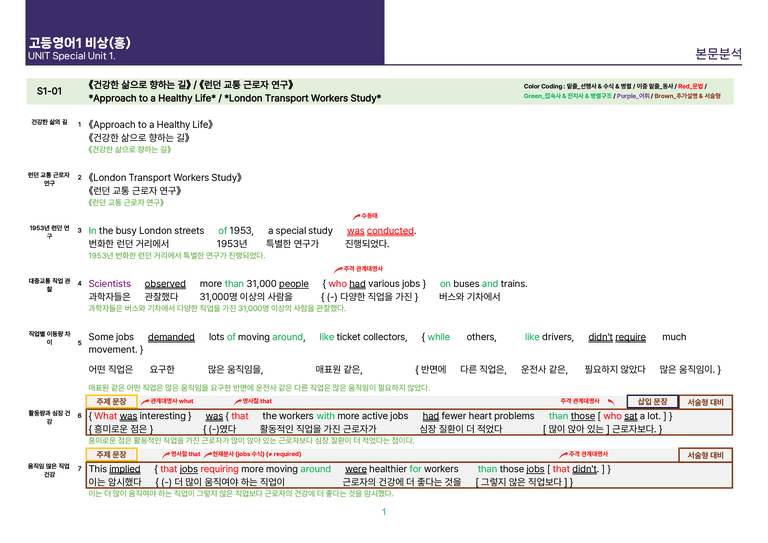Click the 서술형 대비 tag above sentence 7
Image resolution: width=768 pixels, height=543 pixels.
705,455
